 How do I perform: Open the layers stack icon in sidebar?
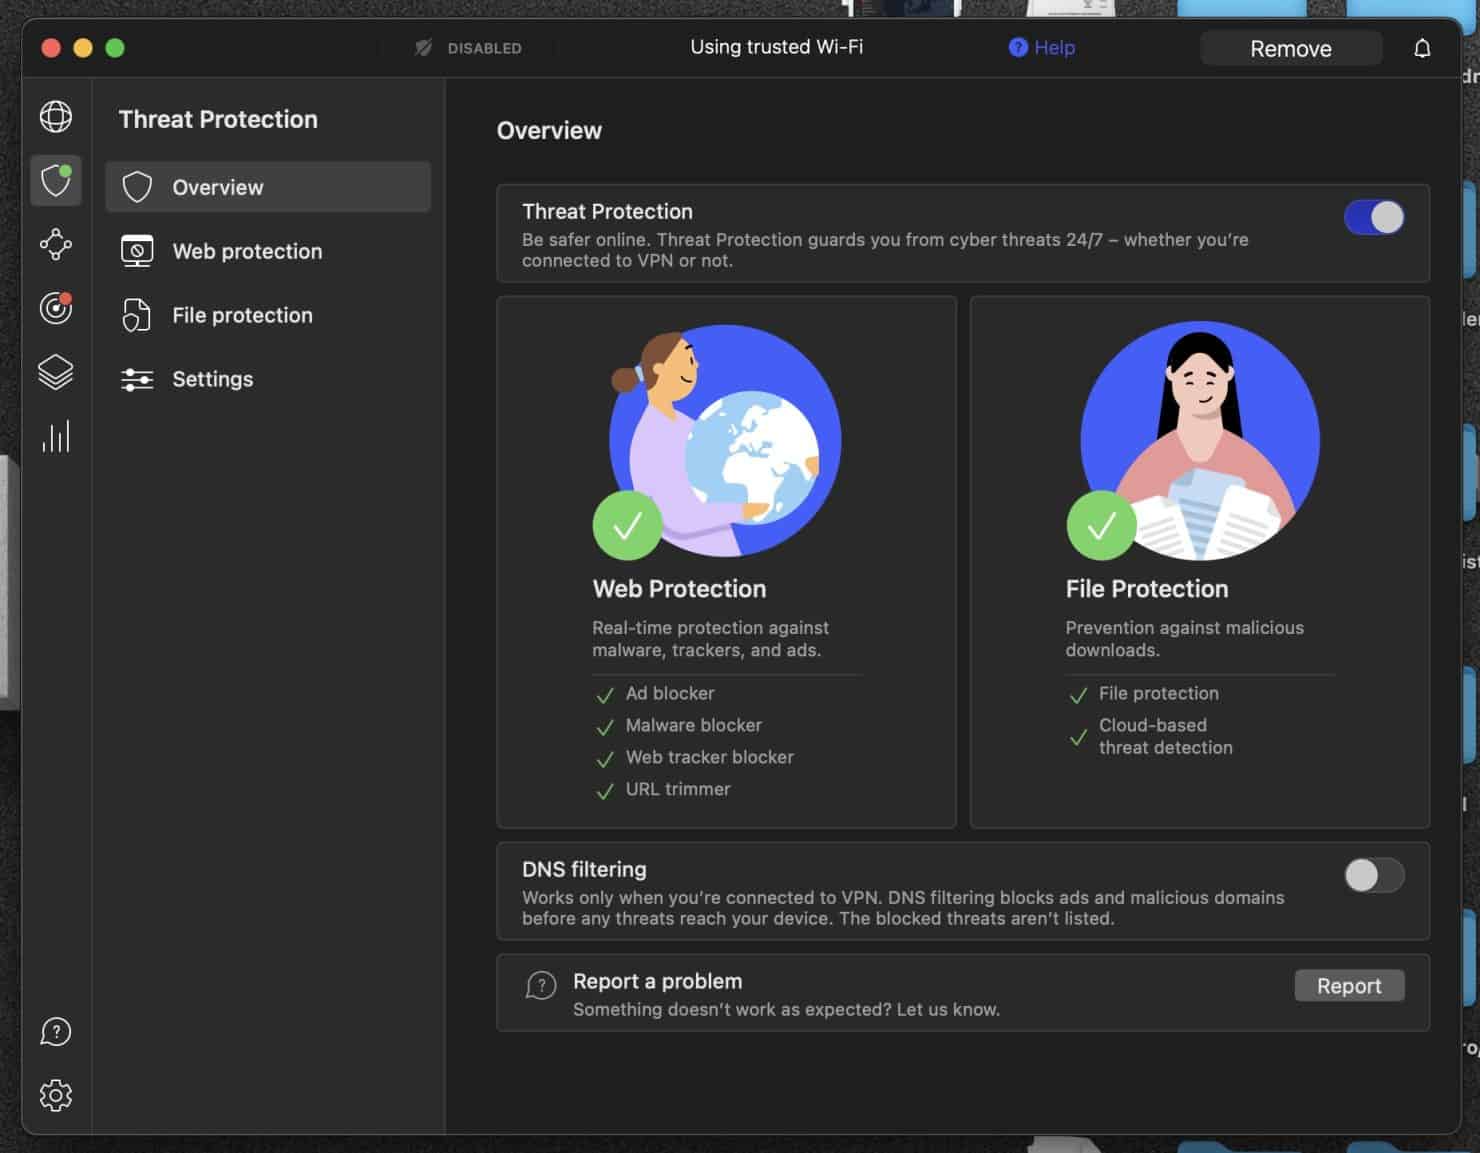56,372
